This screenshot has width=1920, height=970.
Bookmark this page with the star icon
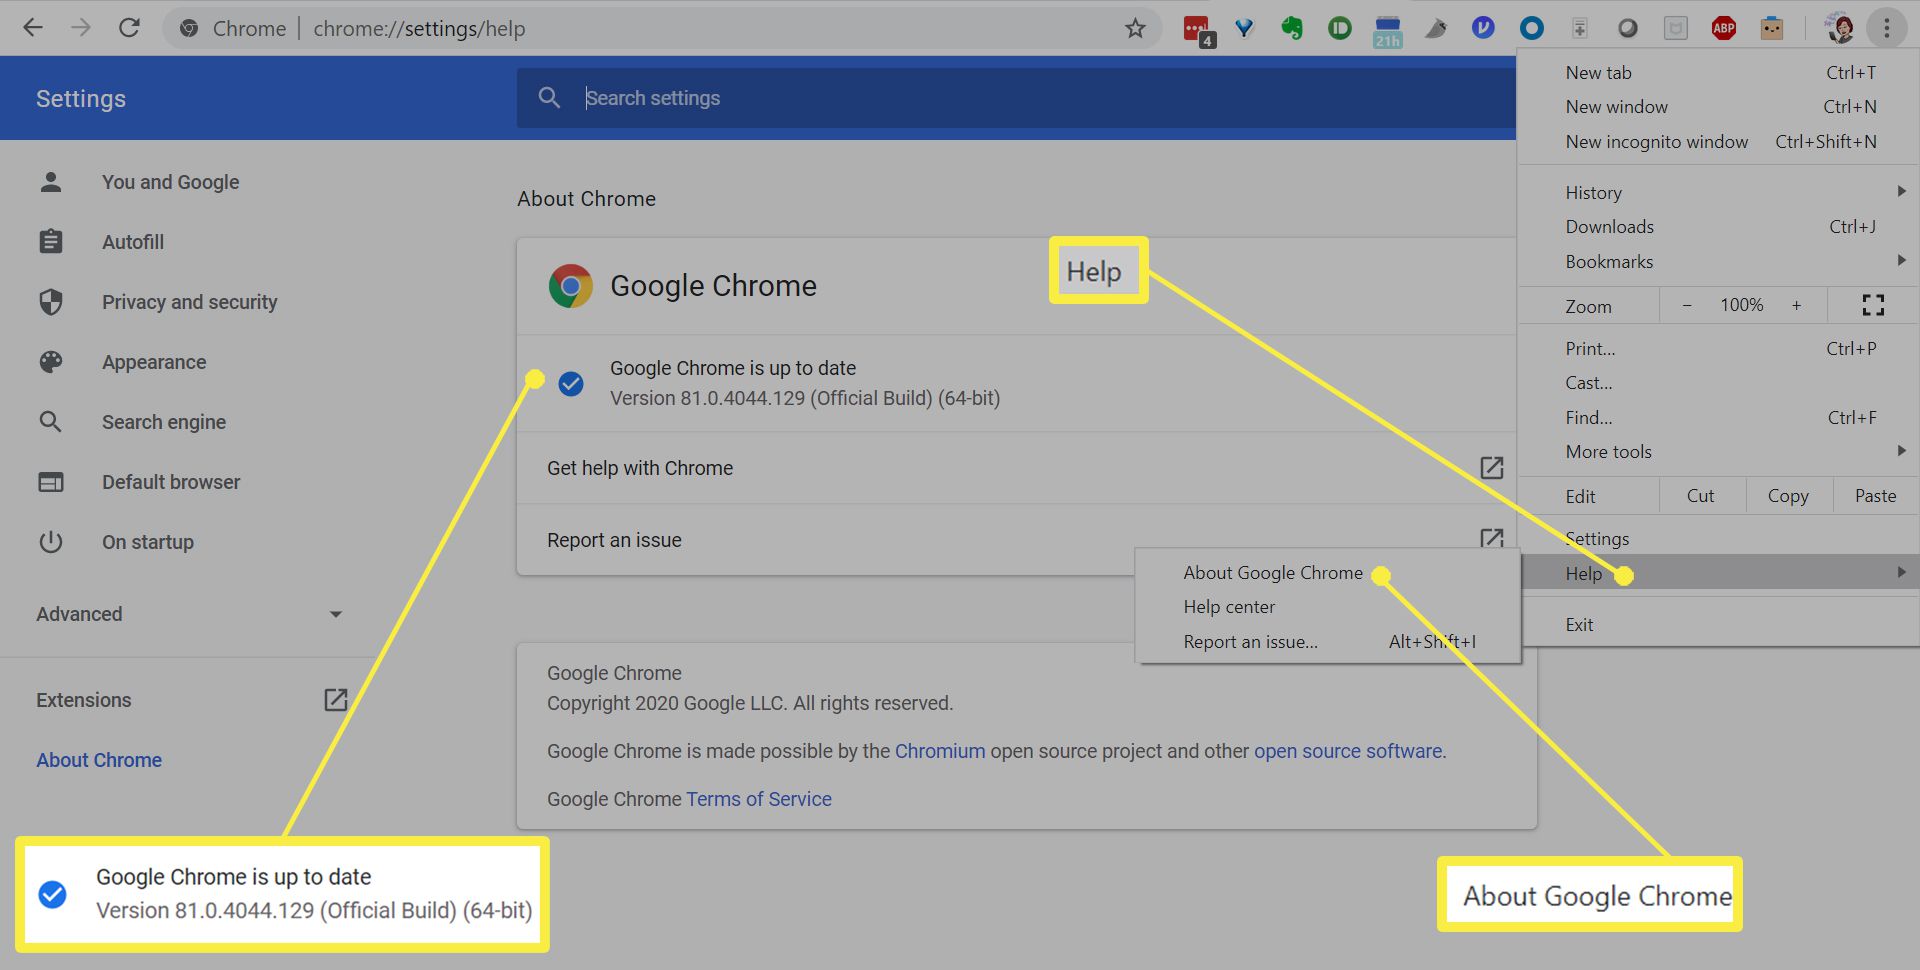click(1135, 28)
